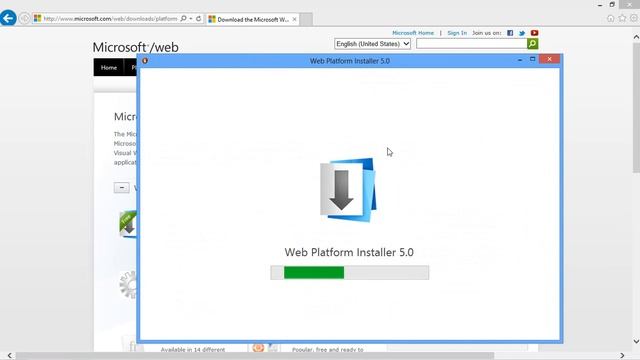The height and width of the screenshot is (360, 640).
Task: Click the search magnifier in address bar
Action: pos(183,18)
